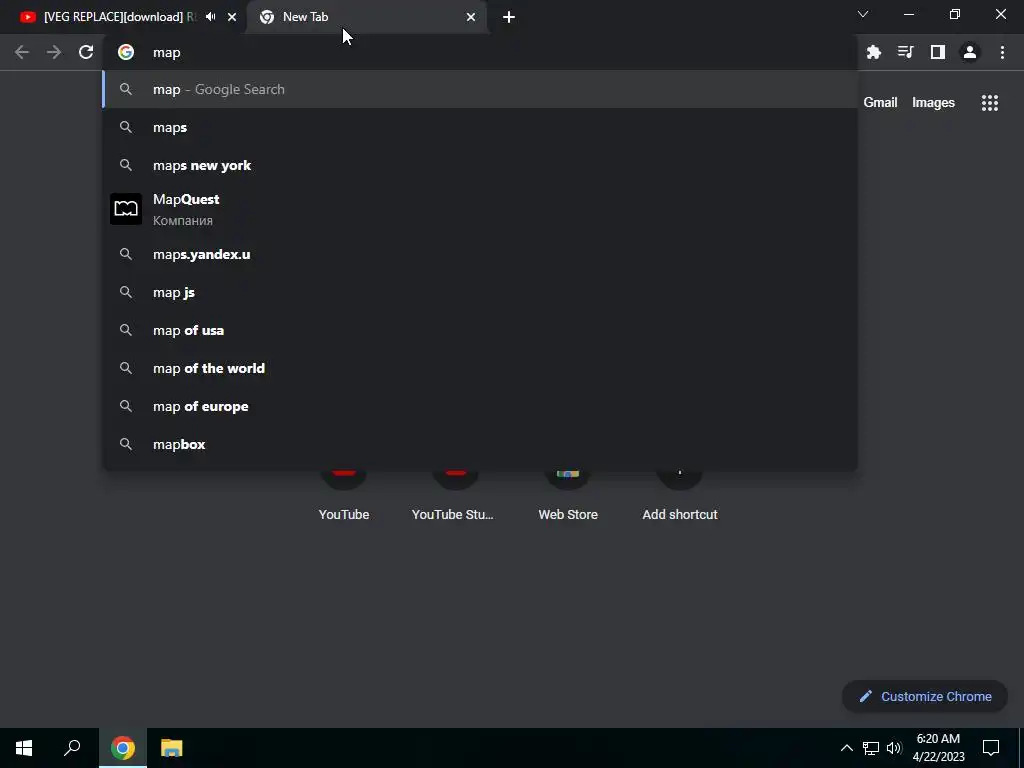Open the profile avatar menu
The width and height of the screenshot is (1024, 768).
pyautogui.click(x=970, y=52)
